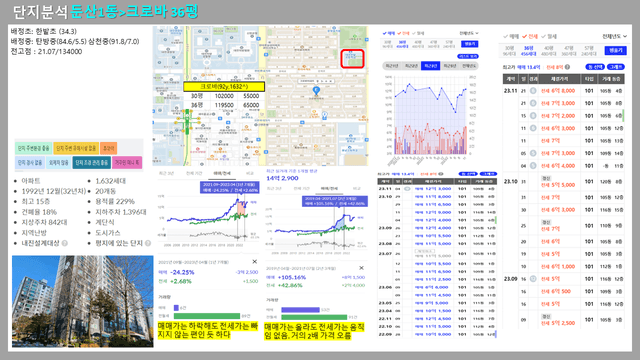This screenshot has height=360, width=640.
Task: Click the blue button beside the 57평 option
Action: [616, 50]
